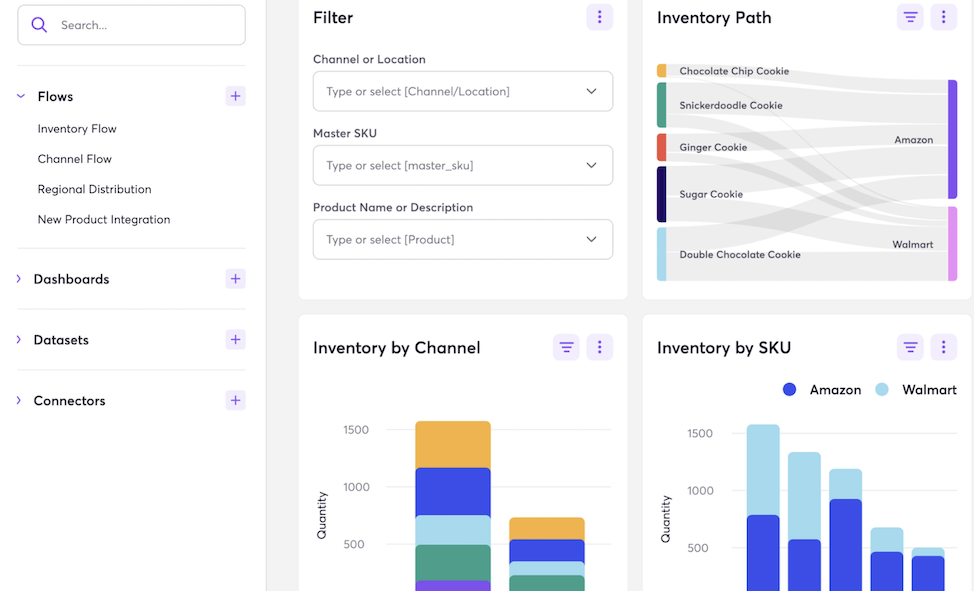Open the Inventory Path kebab menu

click(943, 17)
